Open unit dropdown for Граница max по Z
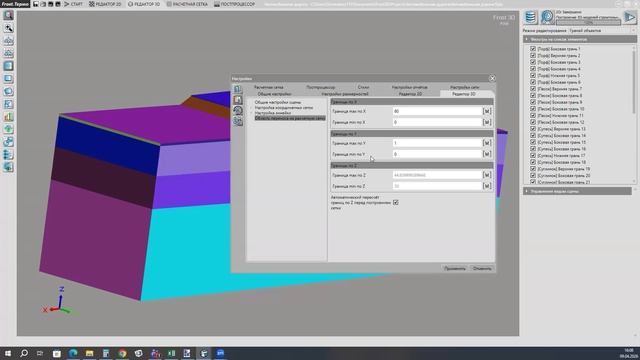The width and height of the screenshot is (640, 360). point(487,175)
